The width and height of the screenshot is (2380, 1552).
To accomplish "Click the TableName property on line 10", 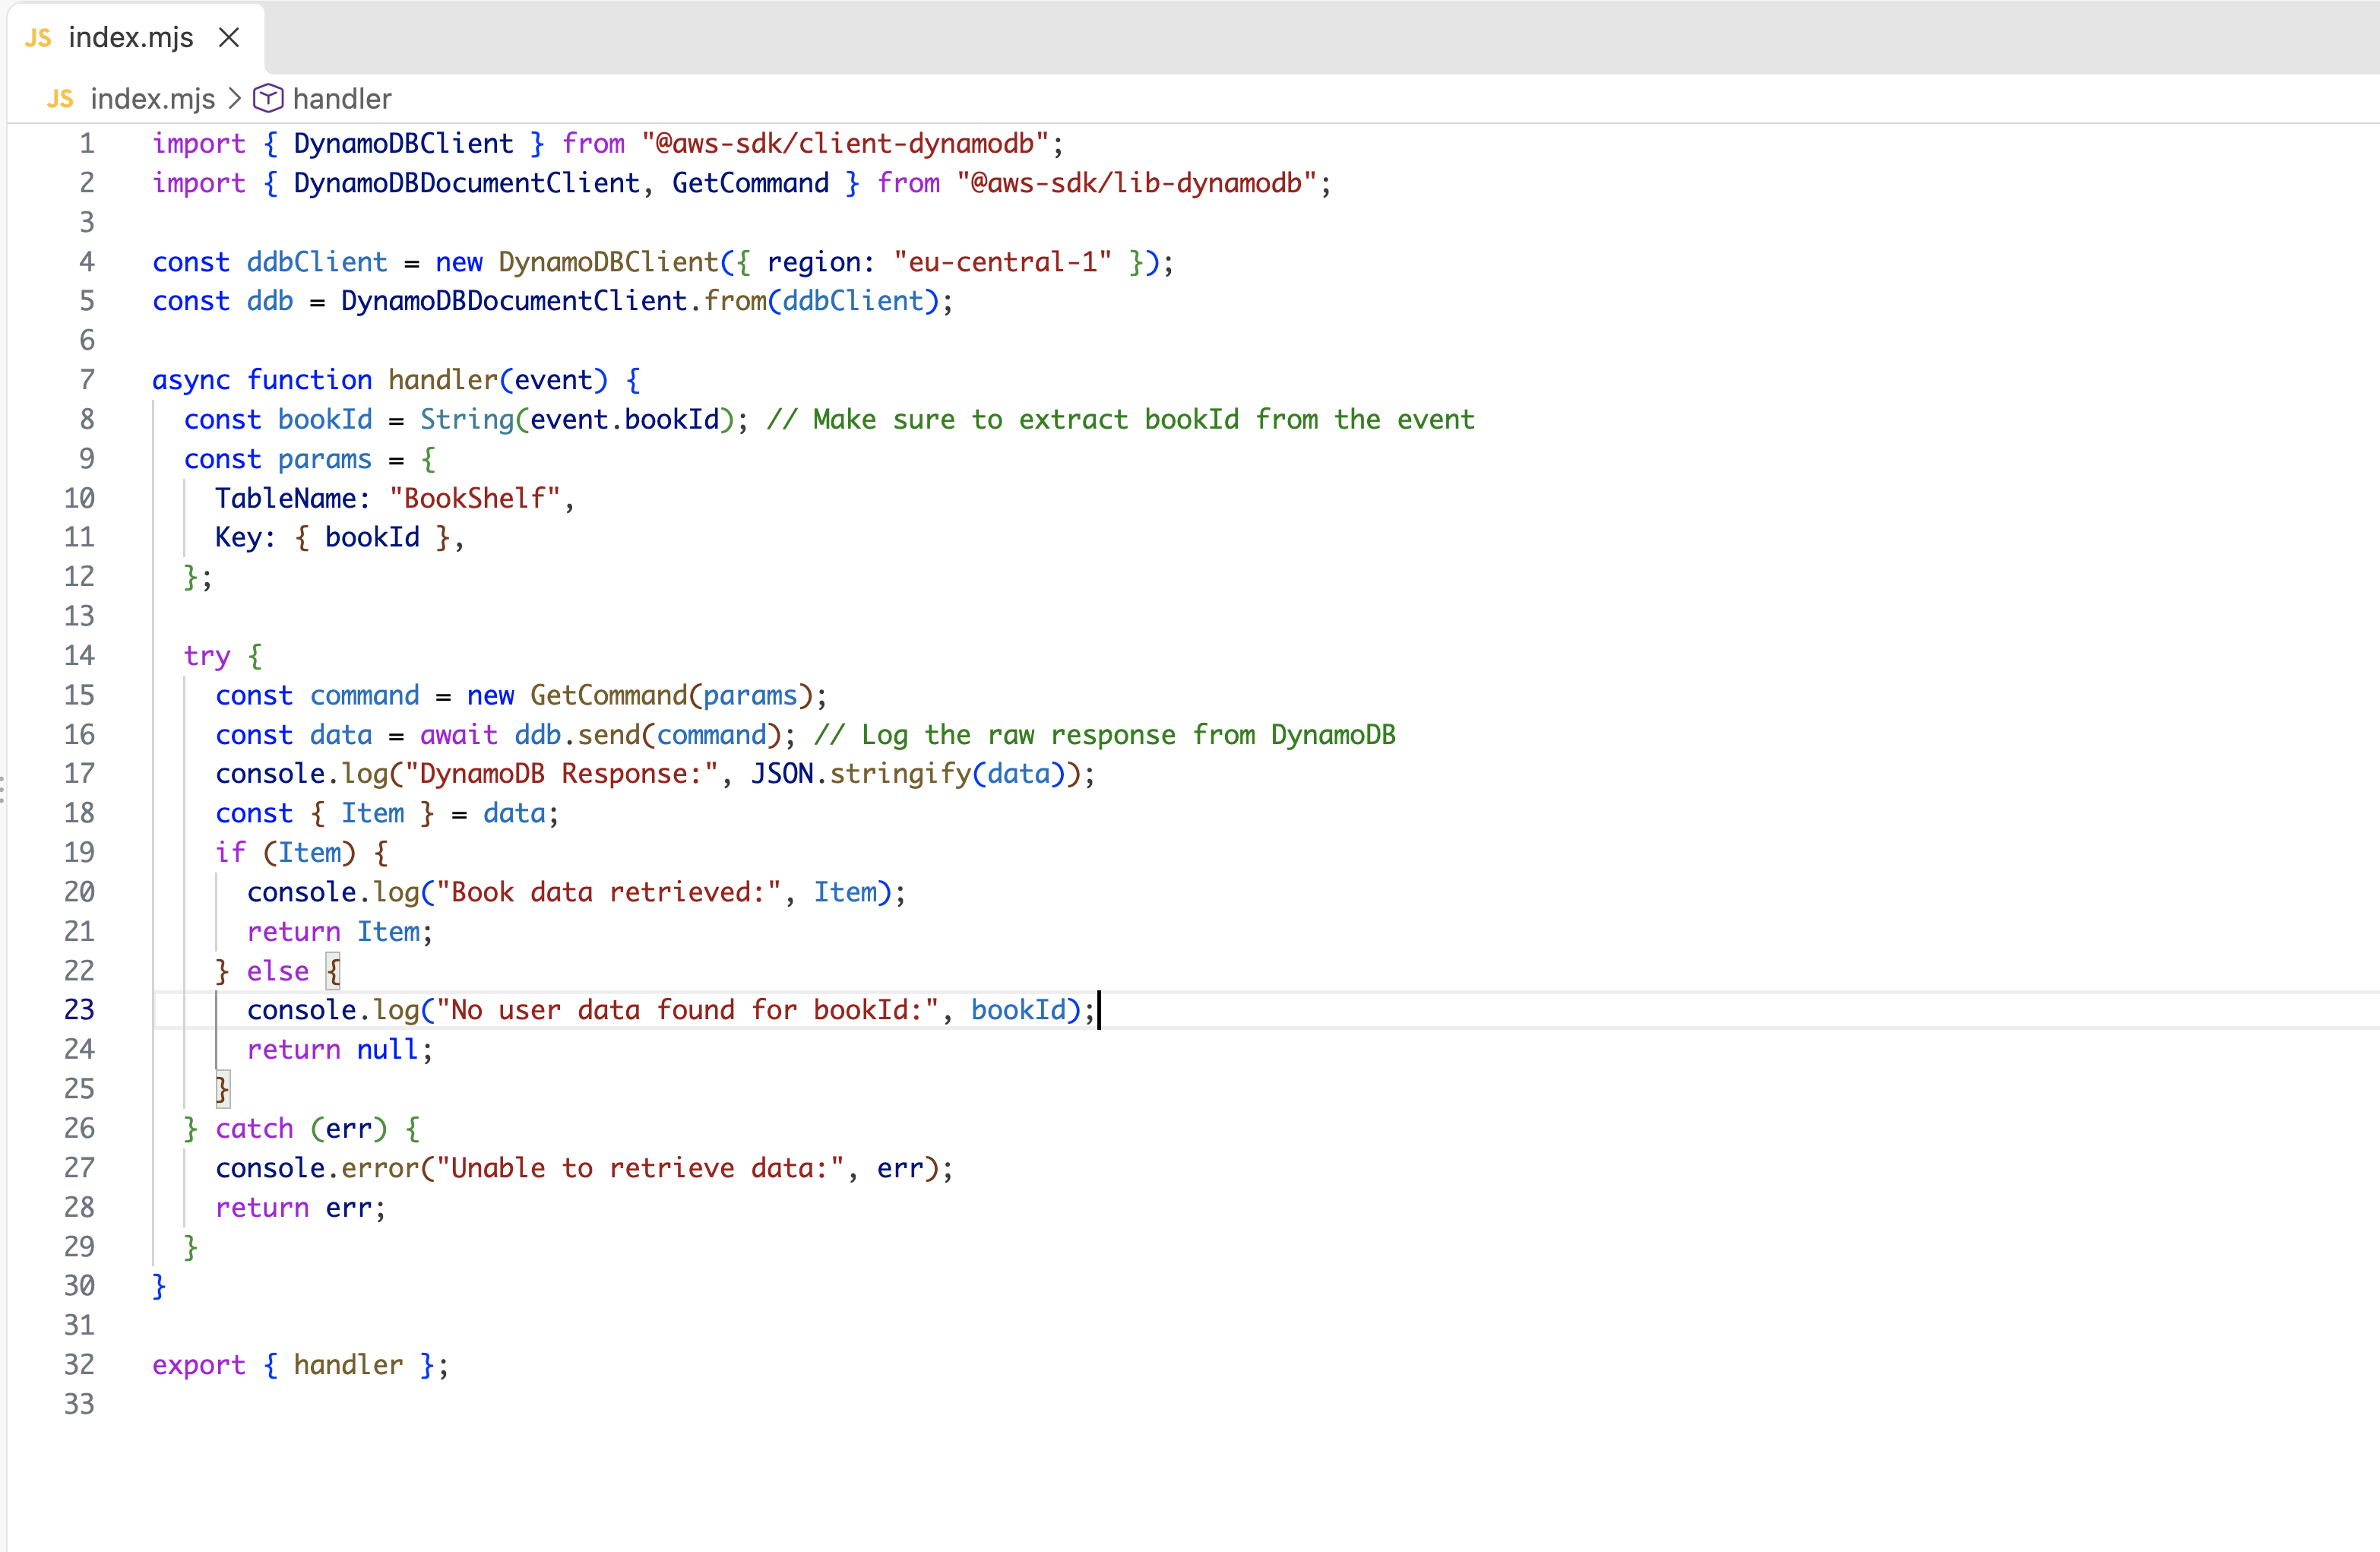I will coord(286,498).
